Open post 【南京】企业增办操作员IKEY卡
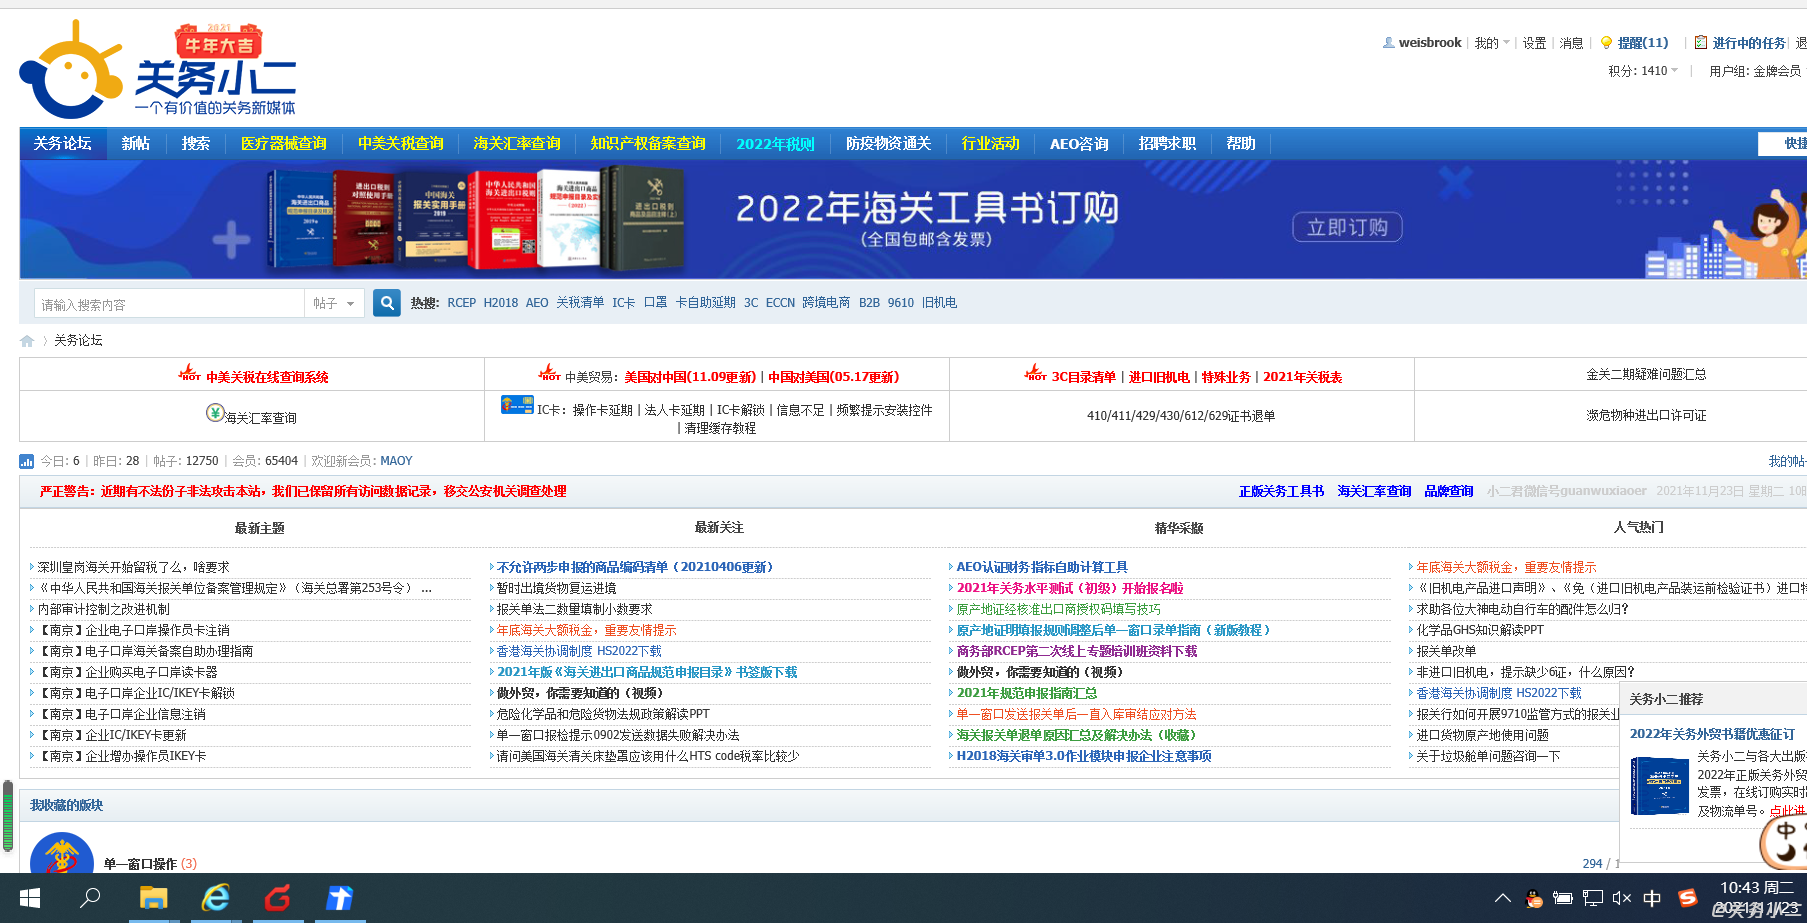Viewport: 1807px width, 923px height. click(121, 756)
